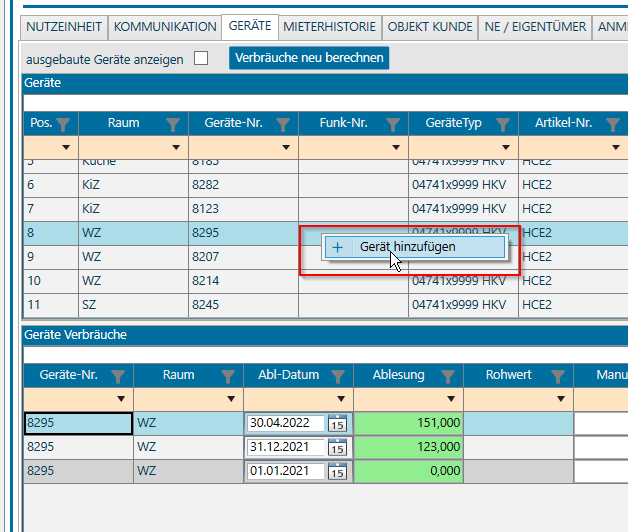Click GeräteTyp cell of position 6 row
The width and height of the screenshot is (628, 532).
[463, 185]
